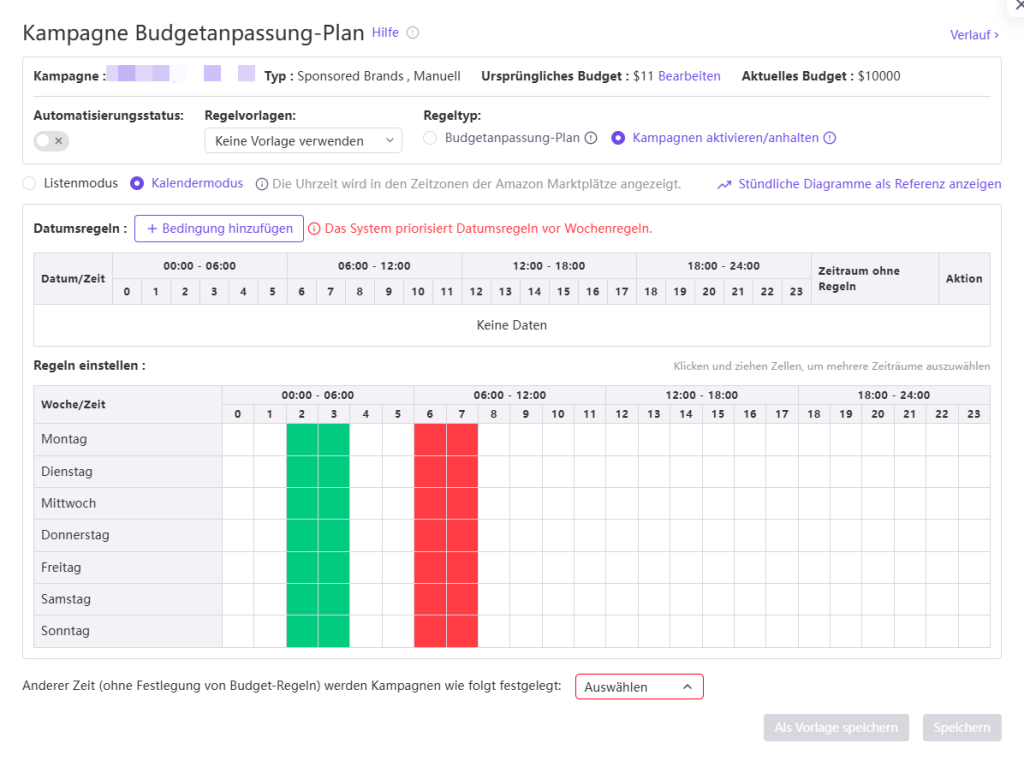Click the Woche/Zeit header cell
Image resolution: width=1024 pixels, height=761 pixels.
point(128,404)
